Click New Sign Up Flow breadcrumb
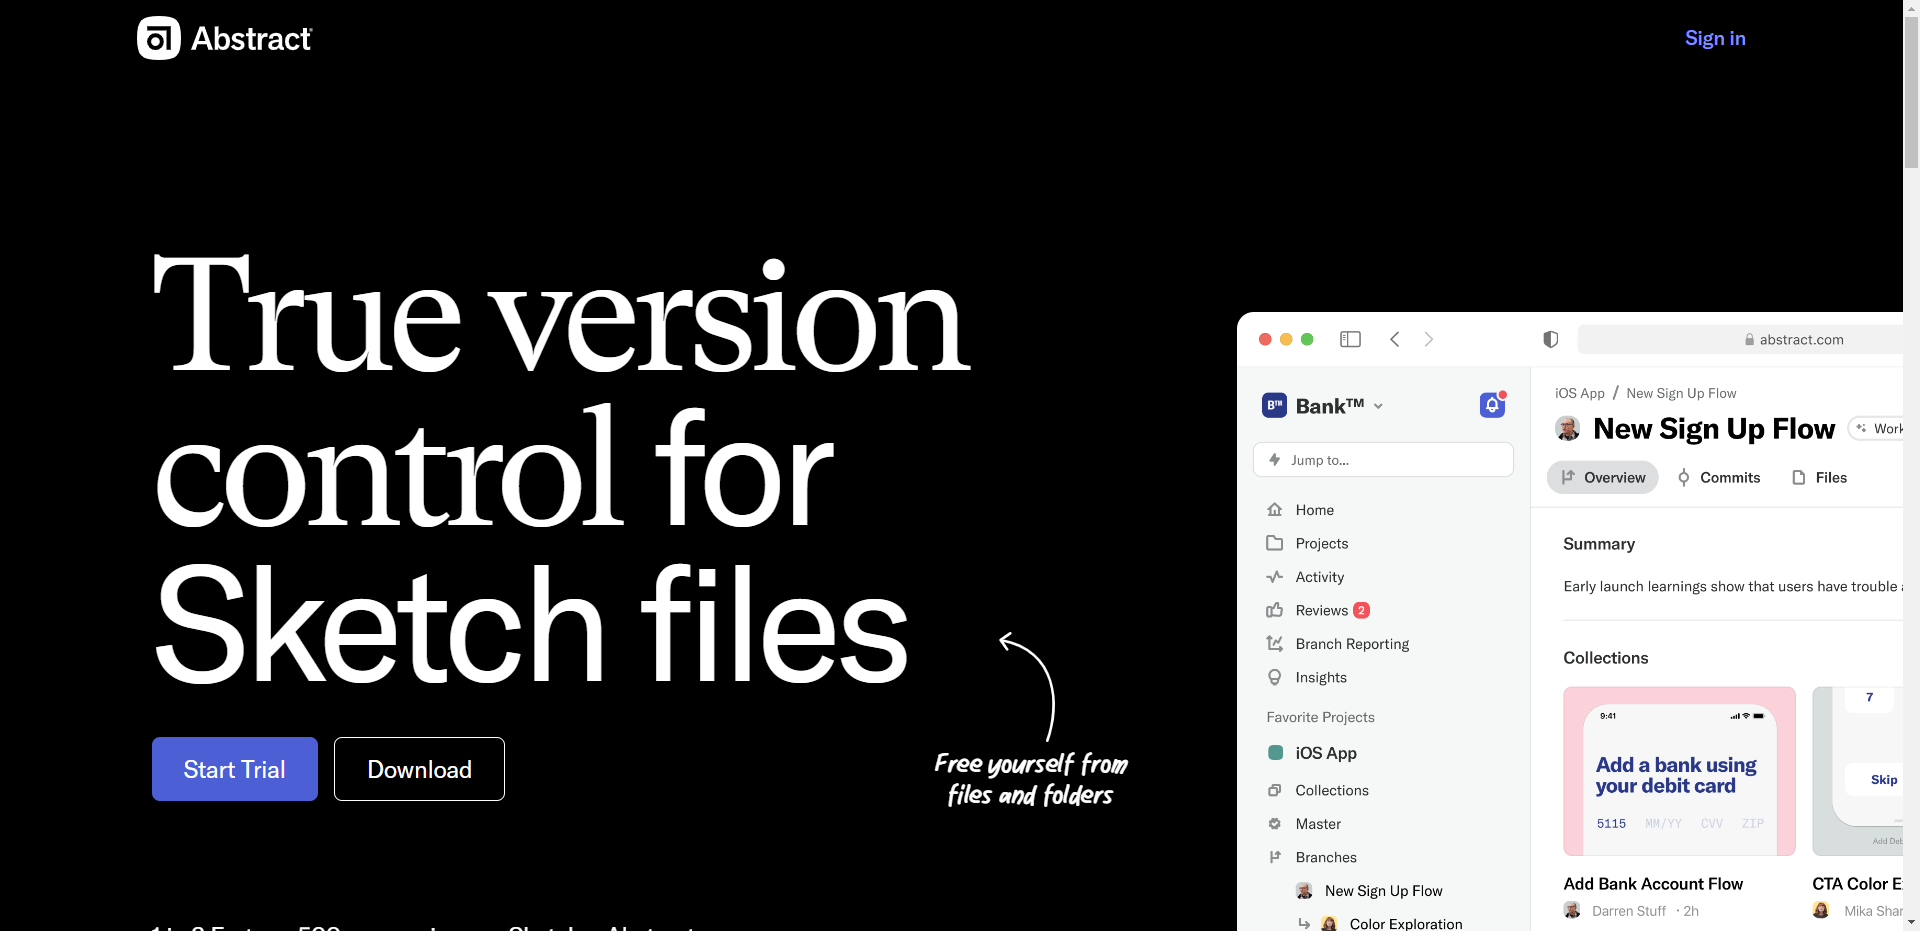Image resolution: width=1920 pixels, height=931 pixels. [x=1681, y=393]
